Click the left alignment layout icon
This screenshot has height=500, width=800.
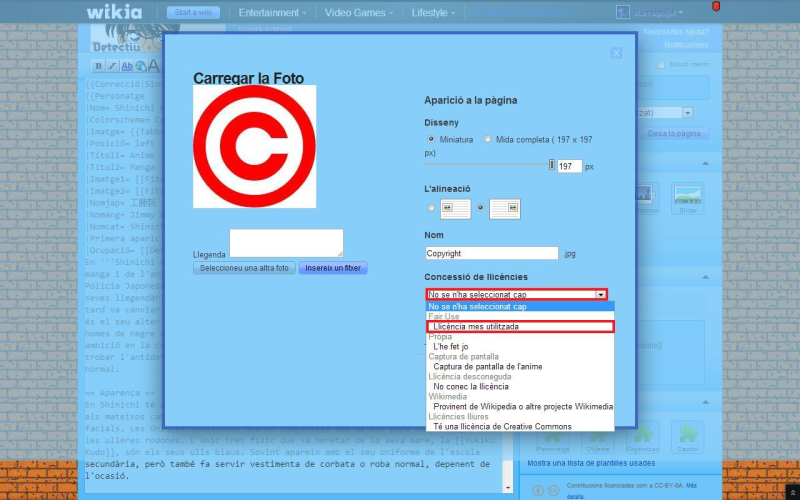click(455, 209)
